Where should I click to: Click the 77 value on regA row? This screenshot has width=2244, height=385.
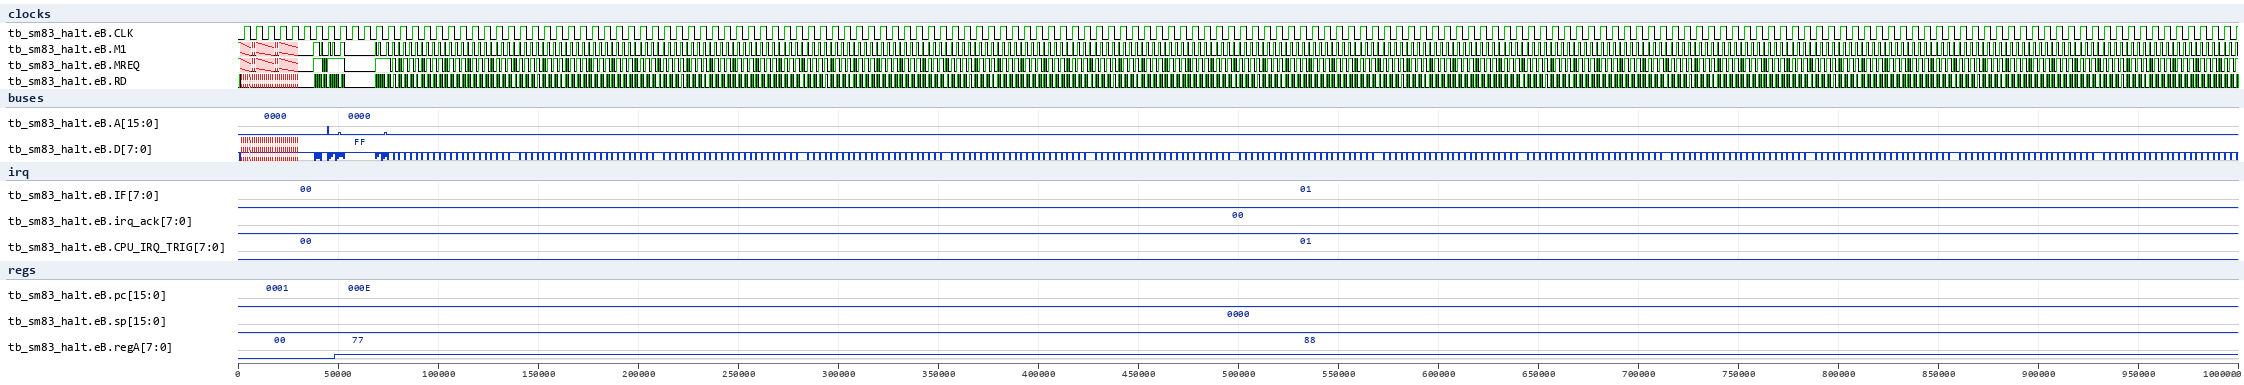tap(358, 340)
